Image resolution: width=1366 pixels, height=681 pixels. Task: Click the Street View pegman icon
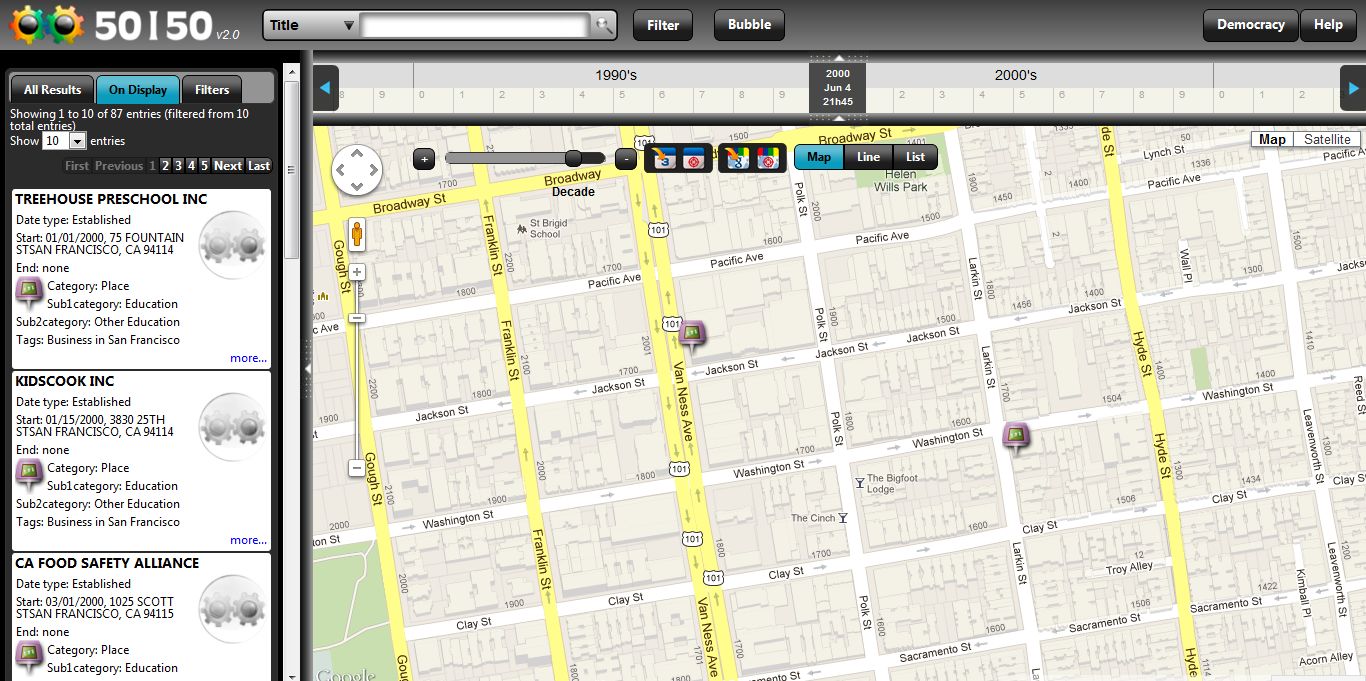(x=356, y=236)
